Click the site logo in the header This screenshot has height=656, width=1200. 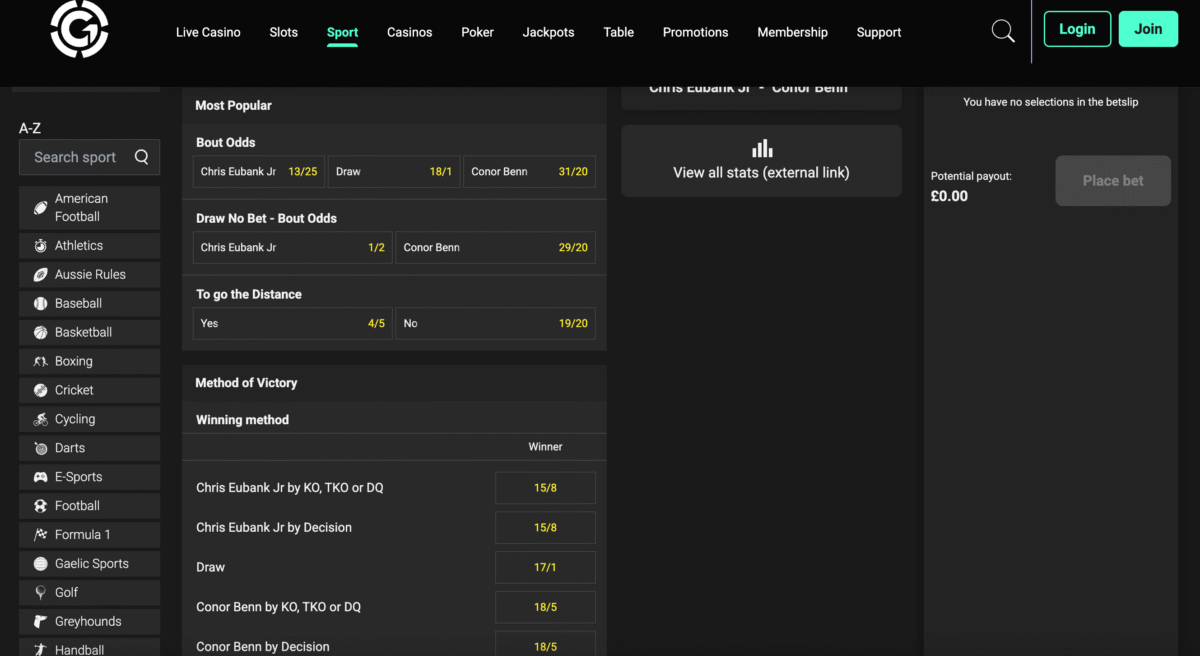pos(79,28)
